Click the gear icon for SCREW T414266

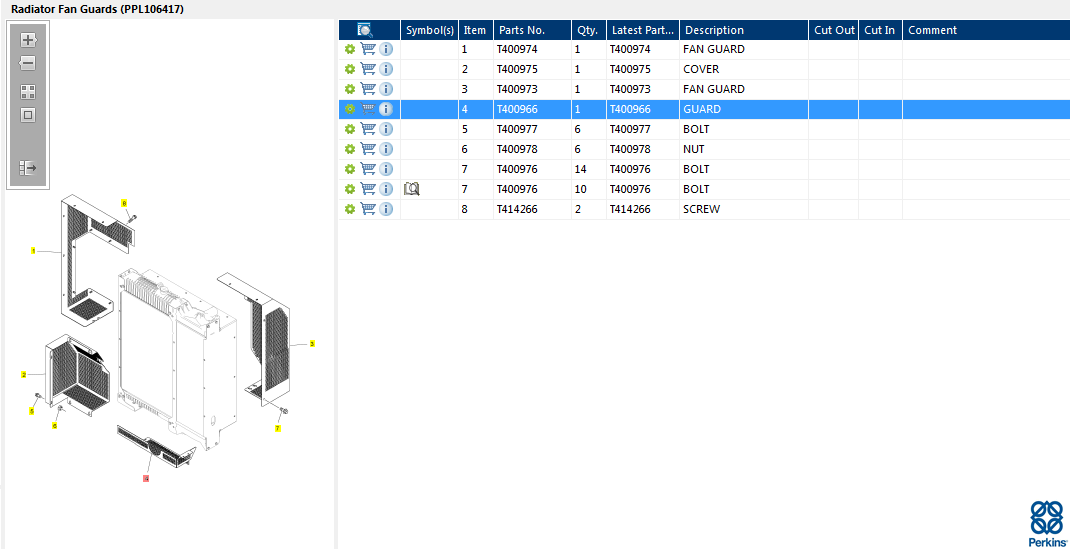[x=350, y=209]
